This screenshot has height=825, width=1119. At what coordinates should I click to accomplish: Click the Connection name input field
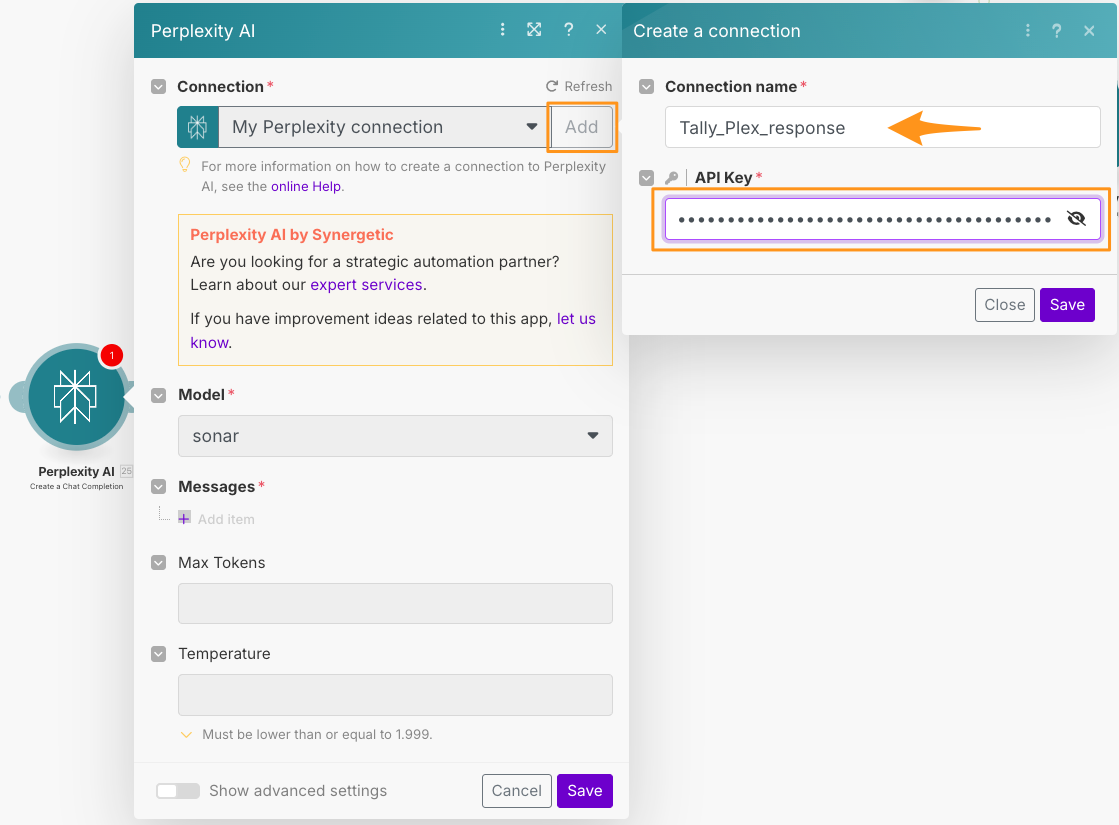click(883, 127)
